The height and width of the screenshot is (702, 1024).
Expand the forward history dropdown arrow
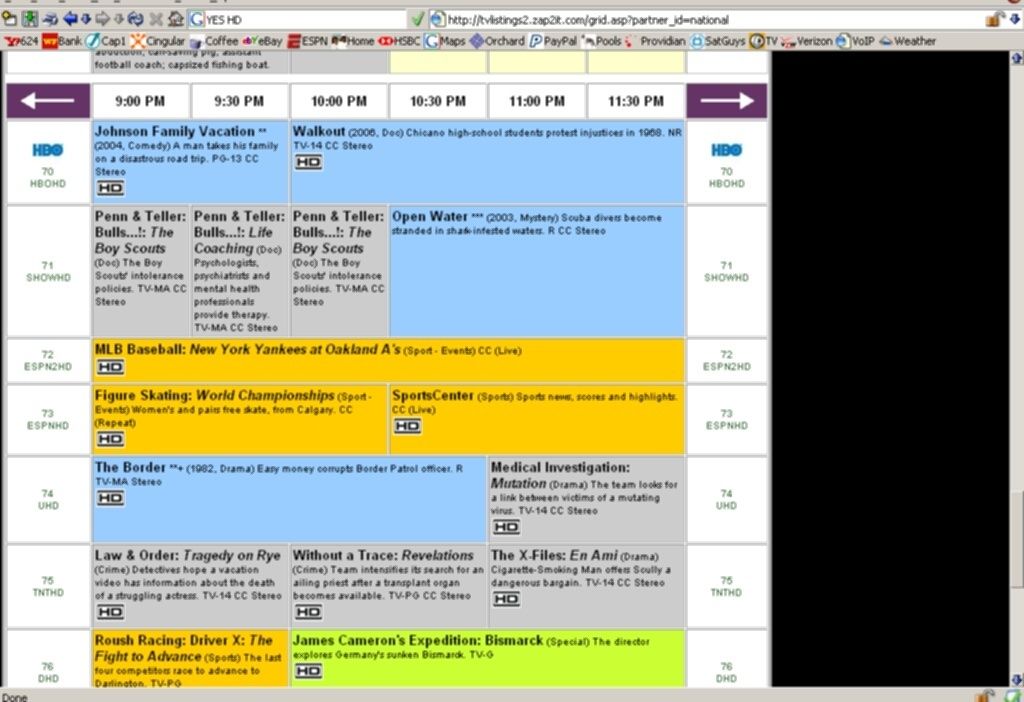click(119, 19)
